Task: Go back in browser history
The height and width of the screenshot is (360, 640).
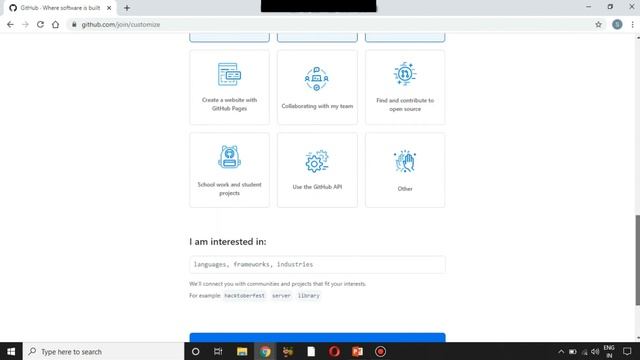Action: tap(10, 24)
